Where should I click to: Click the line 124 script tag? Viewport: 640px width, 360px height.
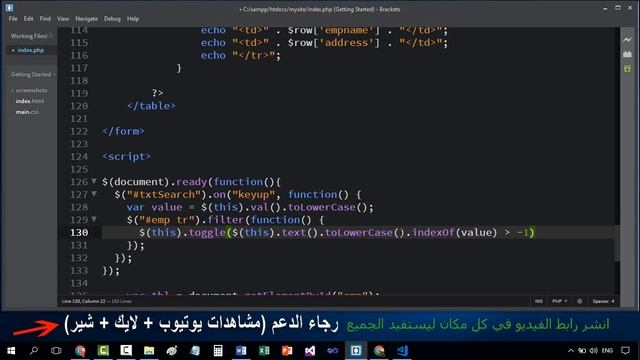tap(127, 156)
